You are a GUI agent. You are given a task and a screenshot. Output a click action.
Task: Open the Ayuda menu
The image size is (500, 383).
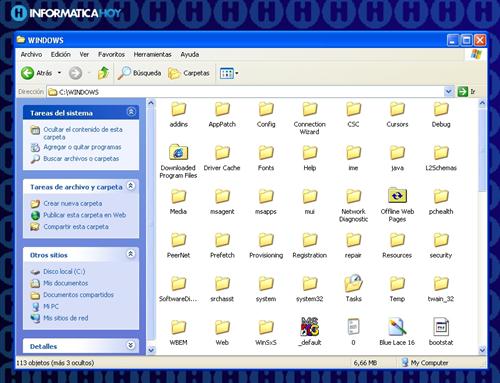(x=190, y=54)
